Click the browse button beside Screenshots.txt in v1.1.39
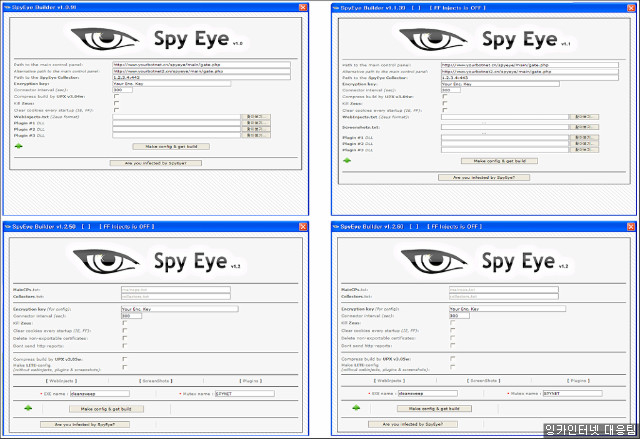Viewport: 640px width, 439px height. [583, 126]
